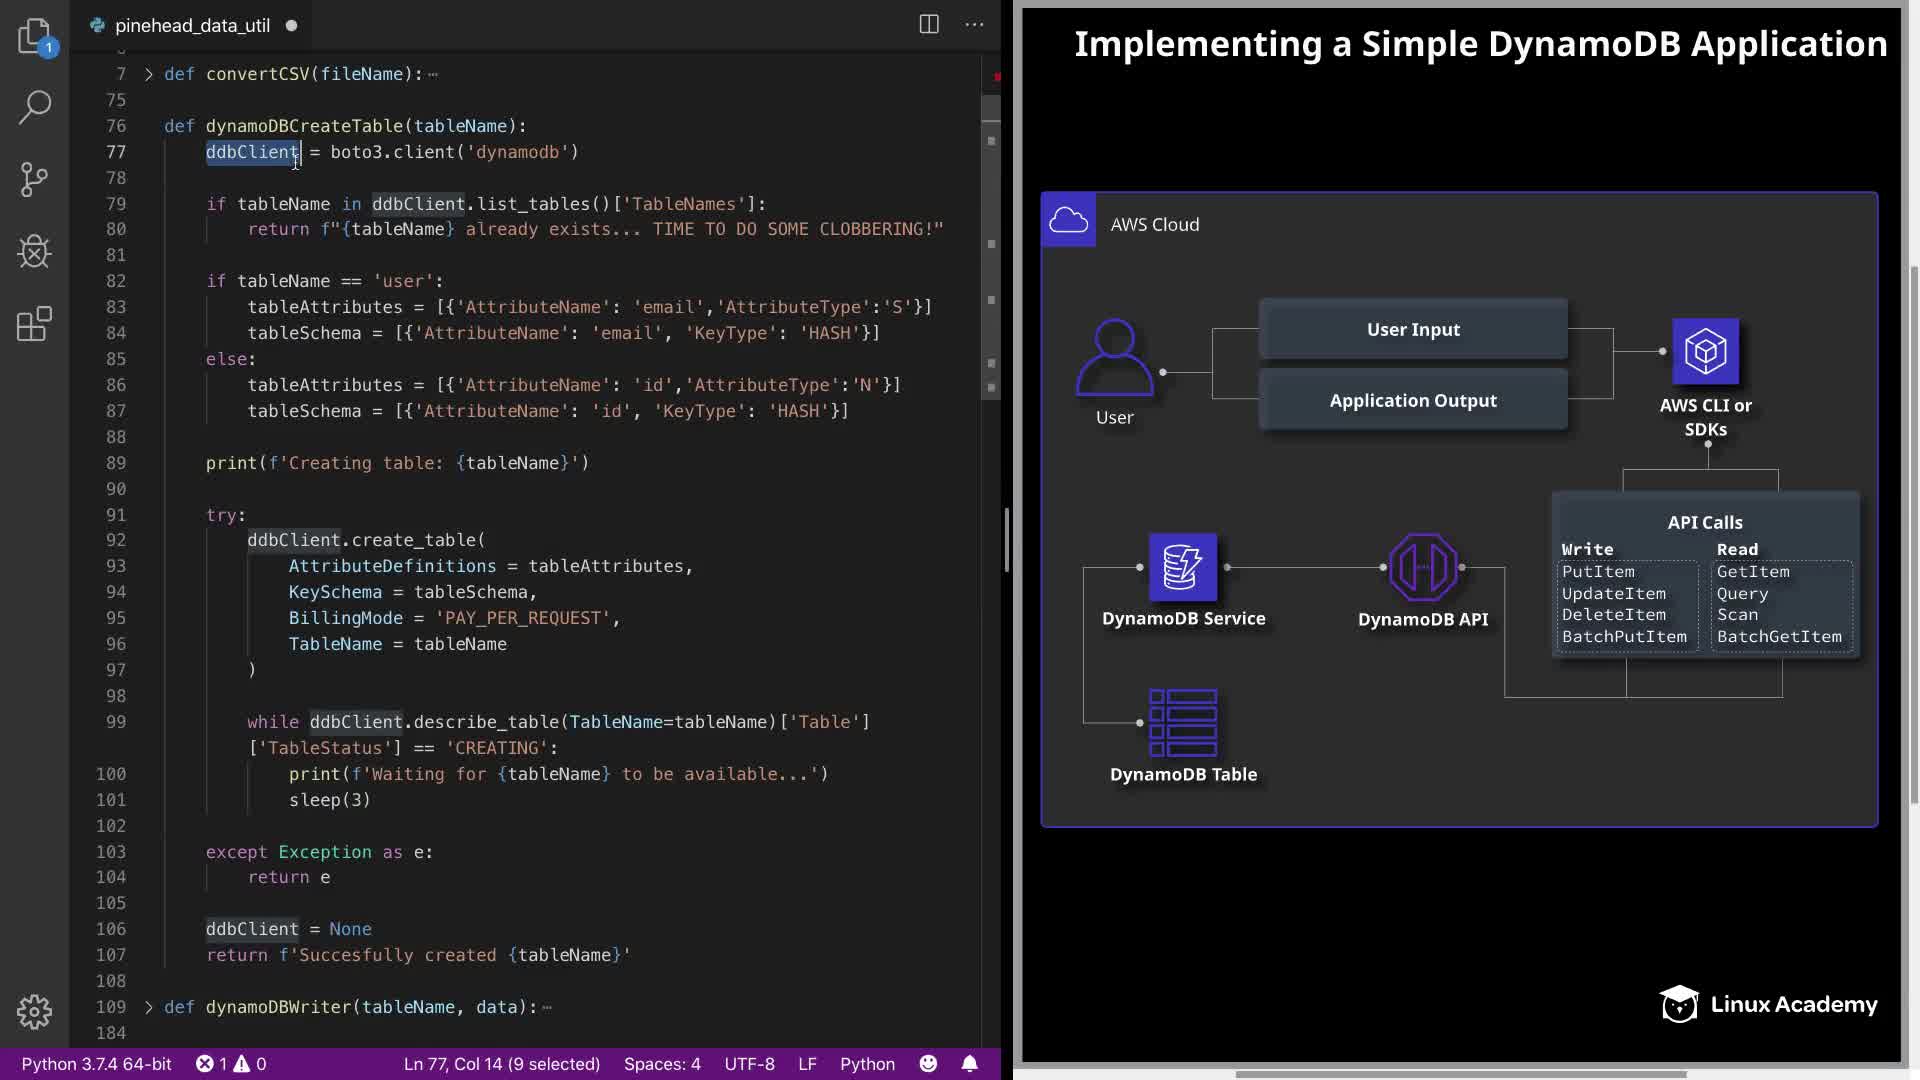1920x1080 pixels.
Task: Click the feedback smiley icon
Action: pyautogui.click(x=928, y=1063)
